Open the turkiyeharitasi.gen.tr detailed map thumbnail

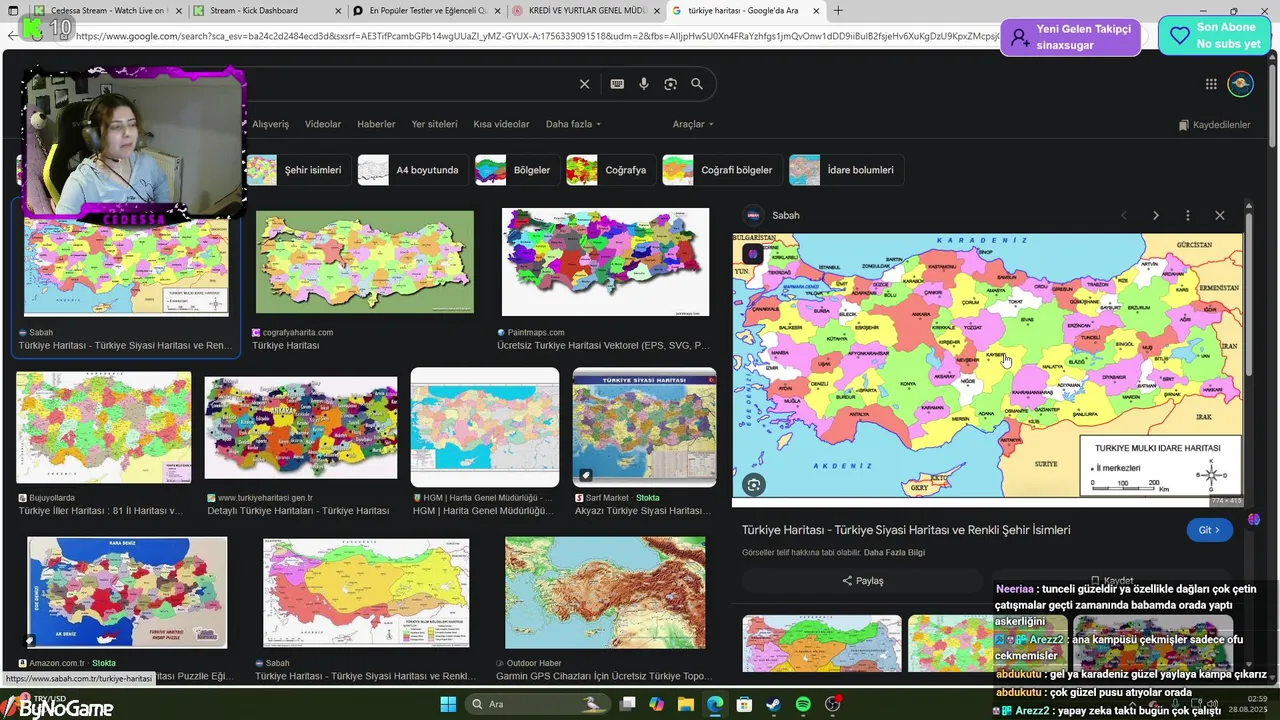(301, 427)
